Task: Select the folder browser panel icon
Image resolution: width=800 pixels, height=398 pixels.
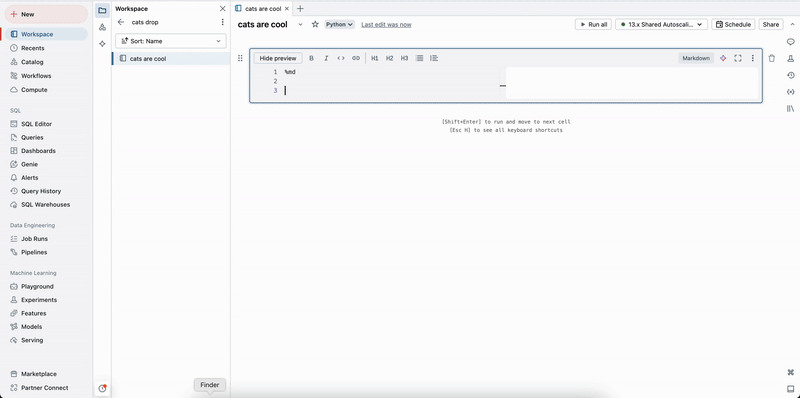Action: tap(102, 10)
